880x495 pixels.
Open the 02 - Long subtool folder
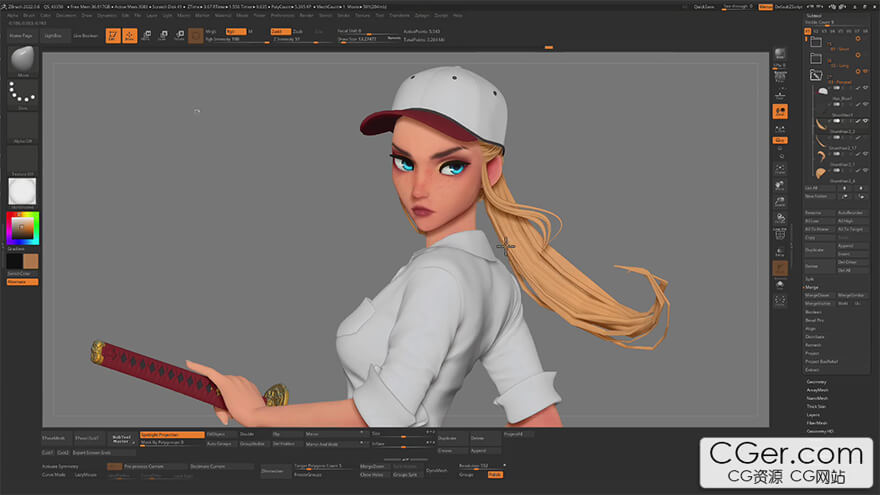pyautogui.click(x=816, y=58)
